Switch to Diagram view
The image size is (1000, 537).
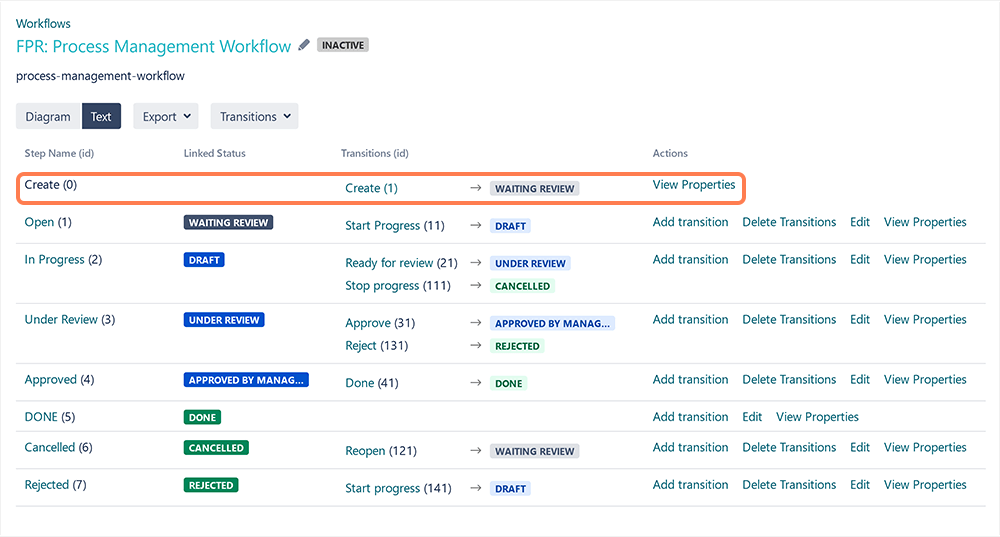coord(48,117)
